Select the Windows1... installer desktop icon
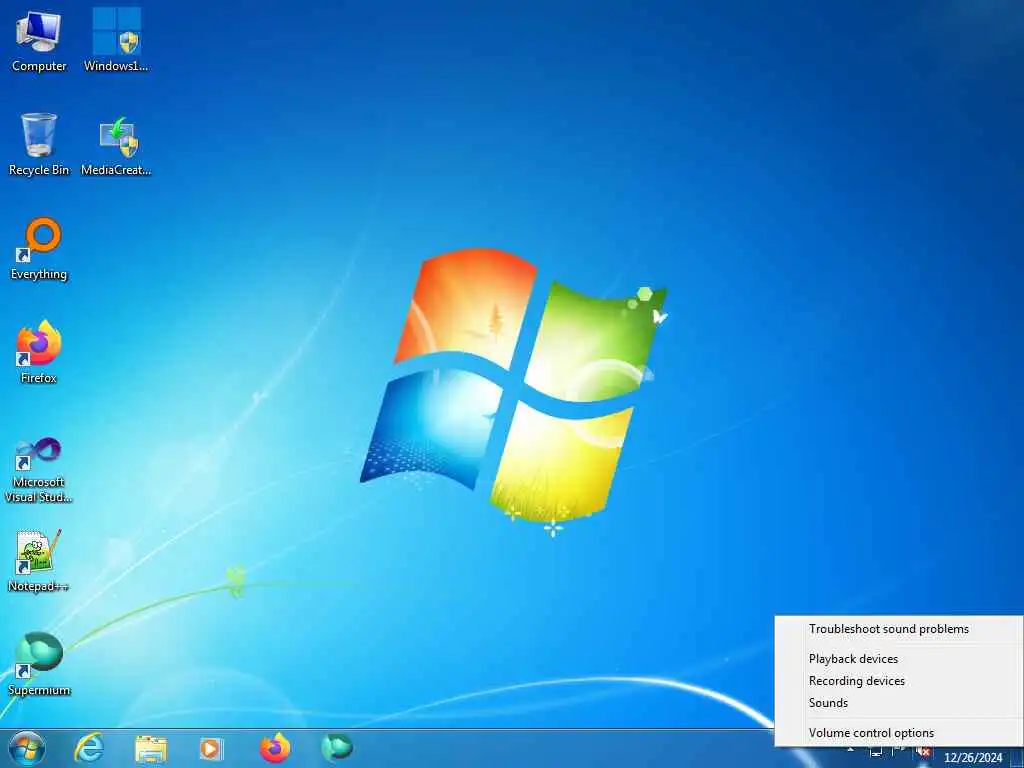The height and width of the screenshot is (768, 1024). coord(116,41)
